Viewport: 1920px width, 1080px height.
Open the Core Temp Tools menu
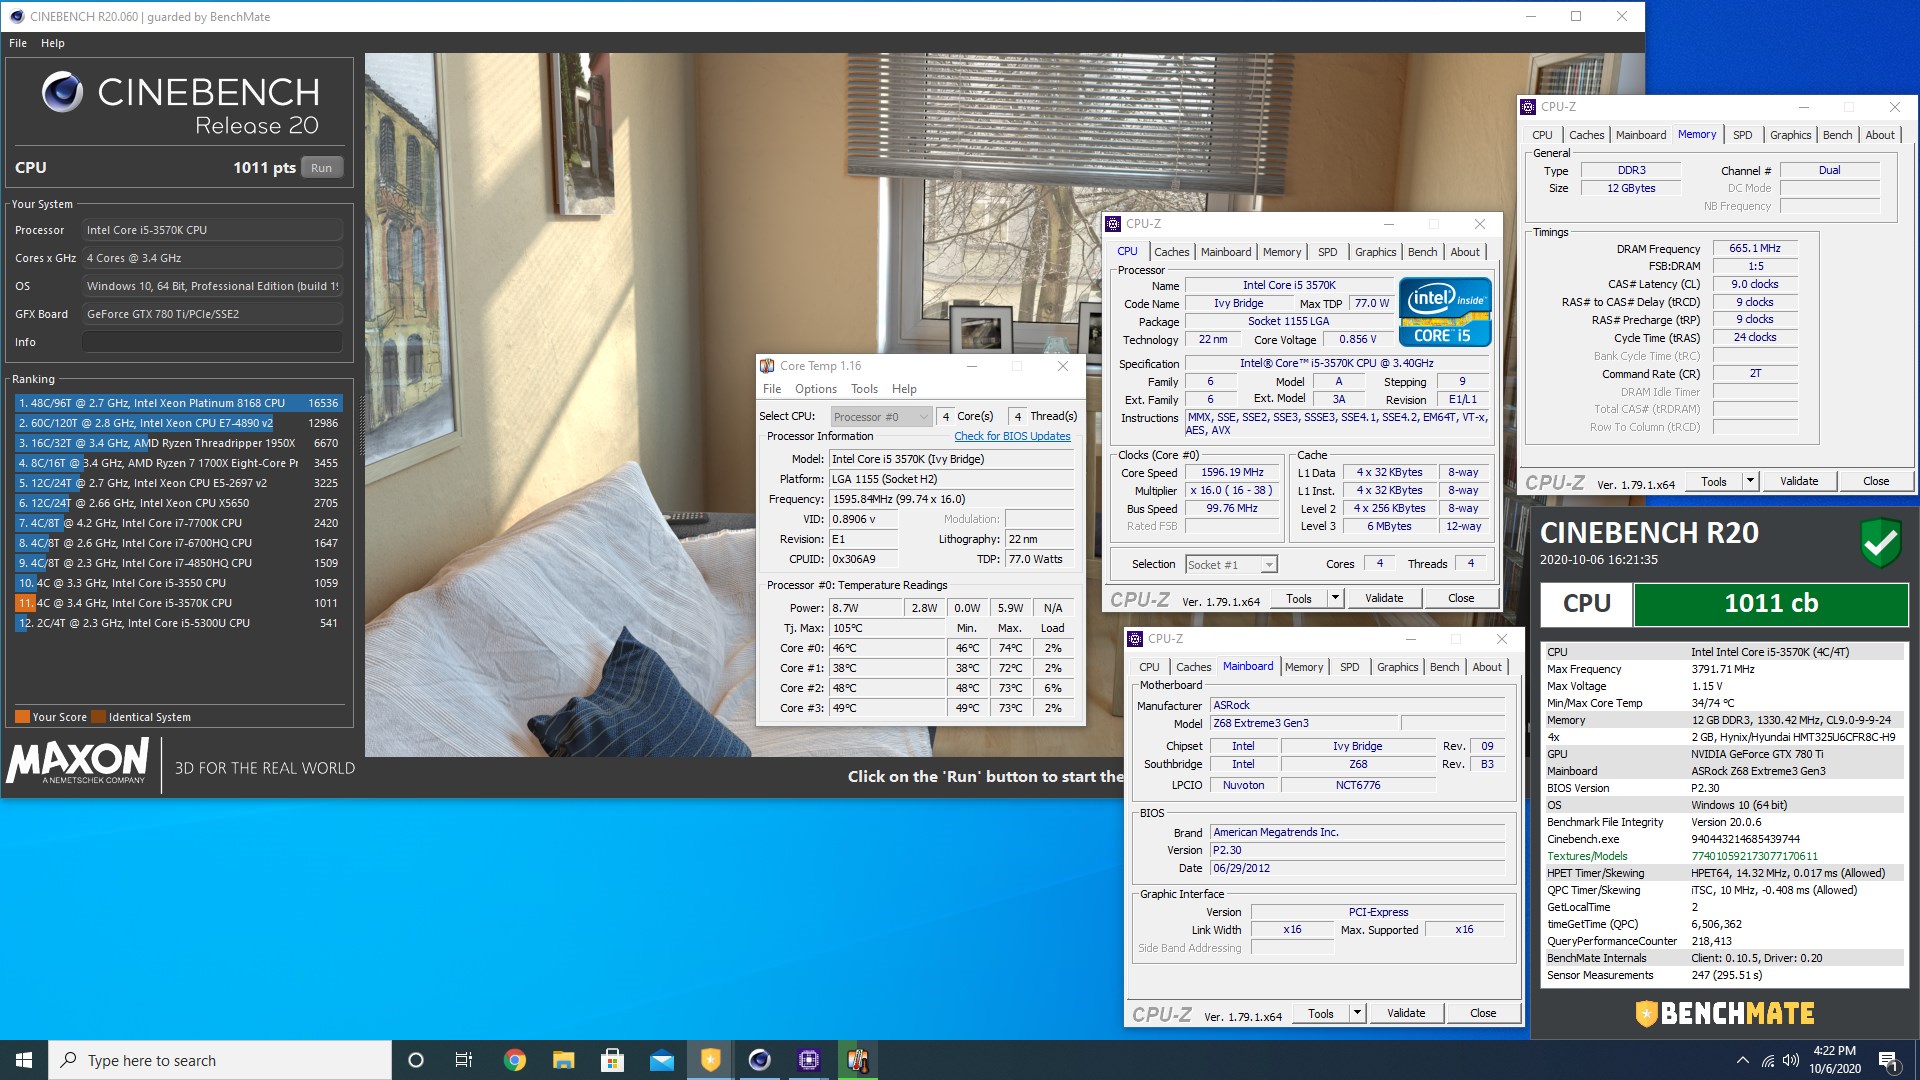click(864, 389)
